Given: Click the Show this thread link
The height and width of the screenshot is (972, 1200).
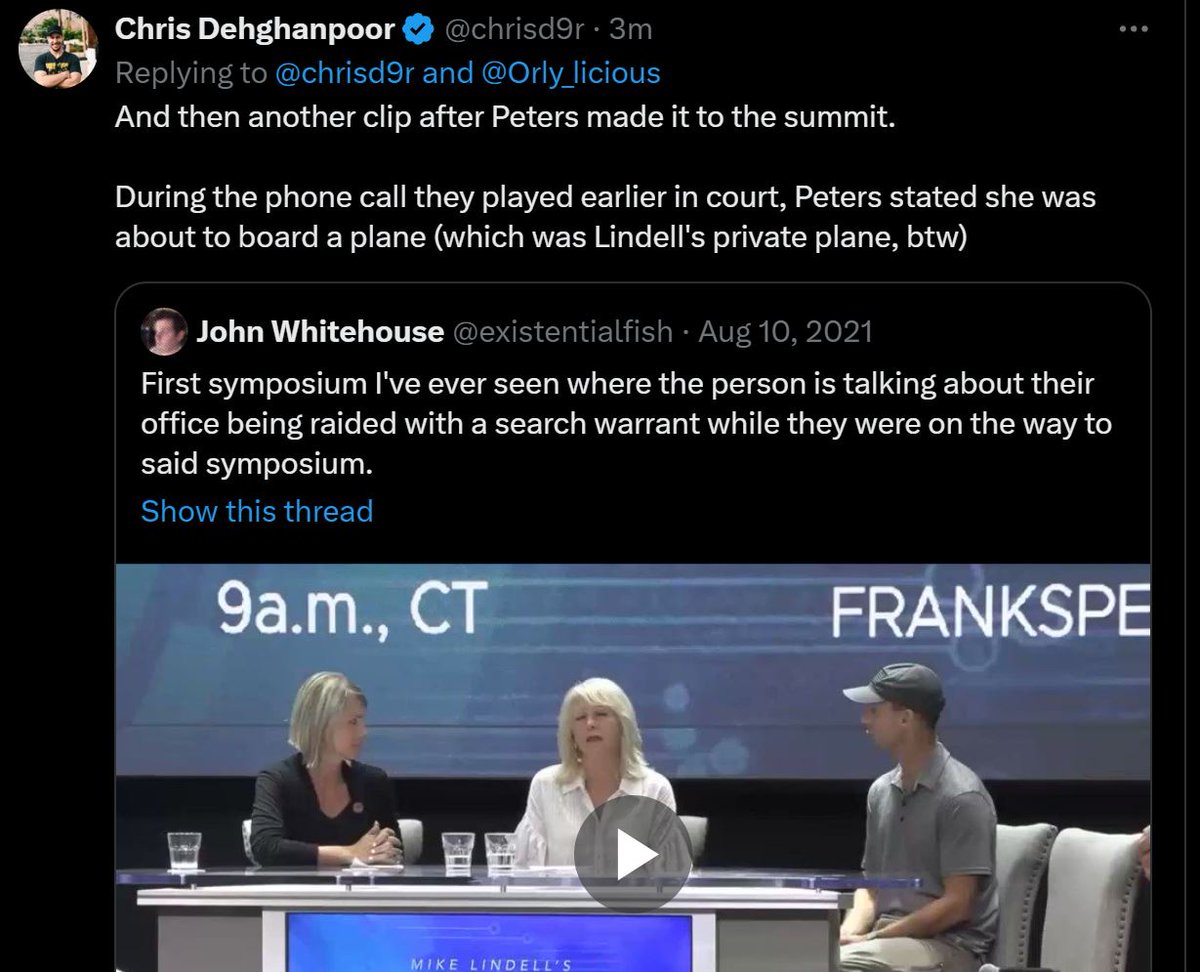Looking at the screenshot, I should 257,511.
